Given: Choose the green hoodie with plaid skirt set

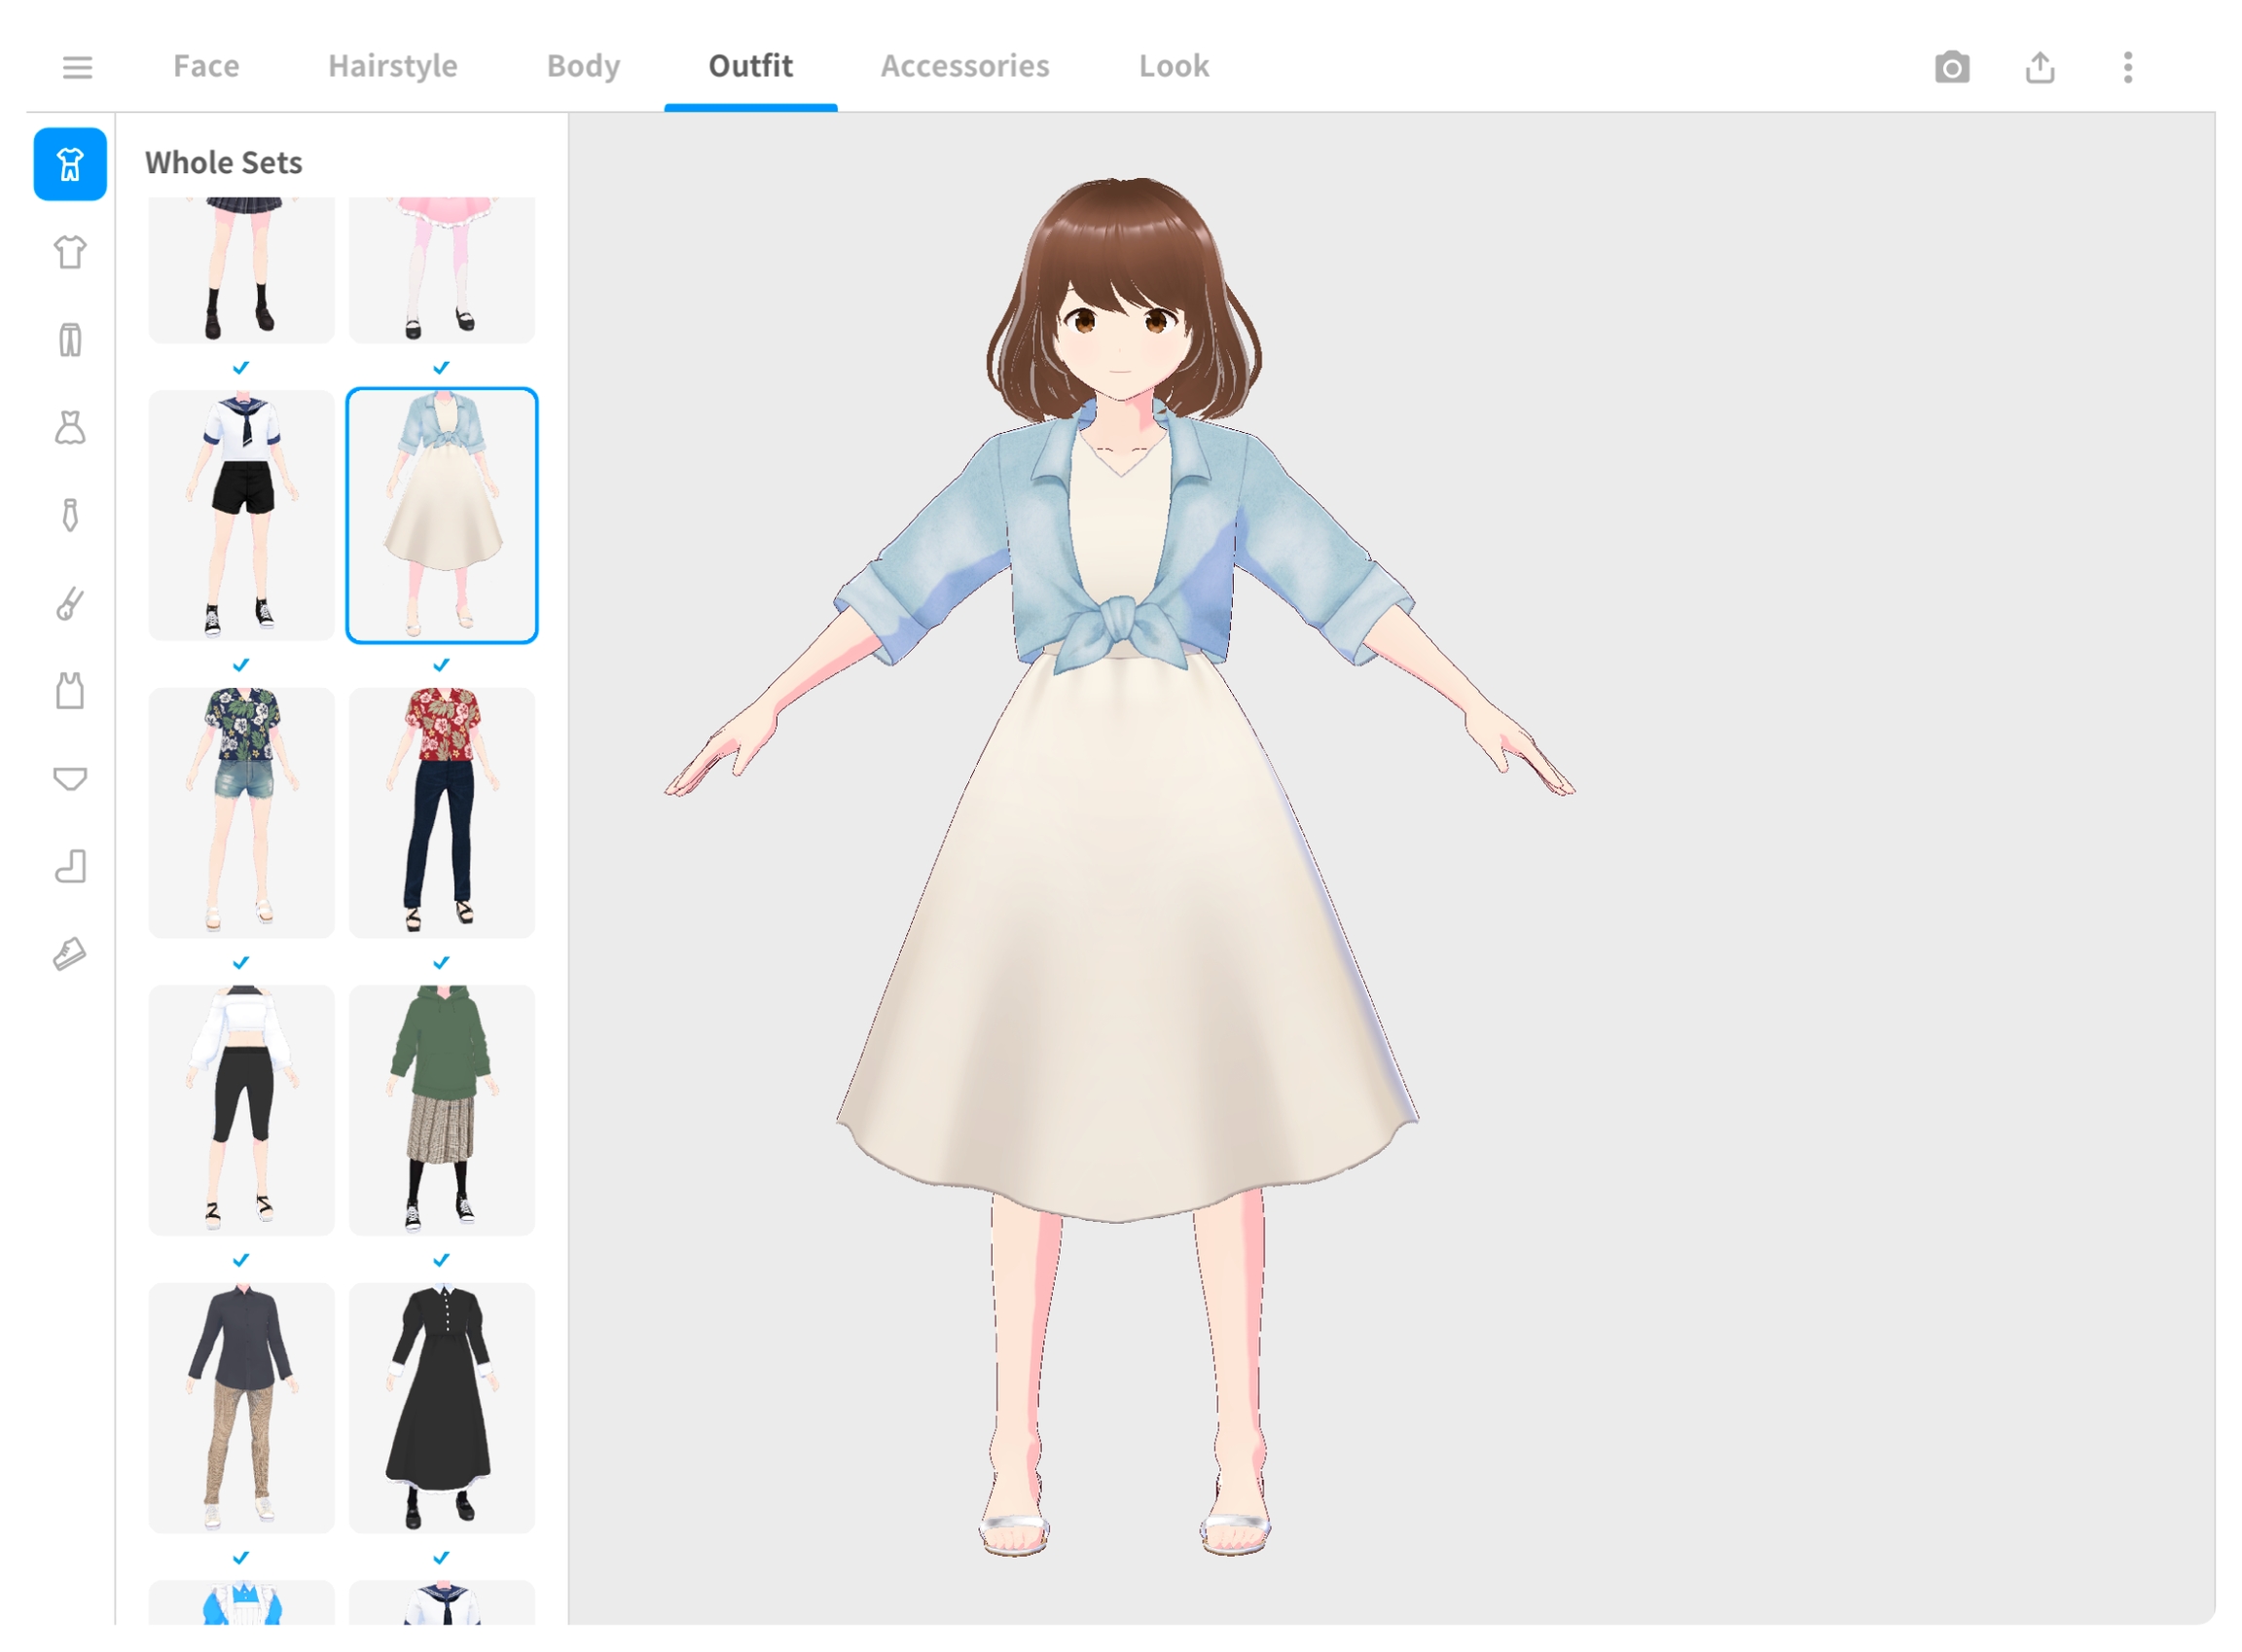Looking at the screenshot, I should tap(441, 1110).
